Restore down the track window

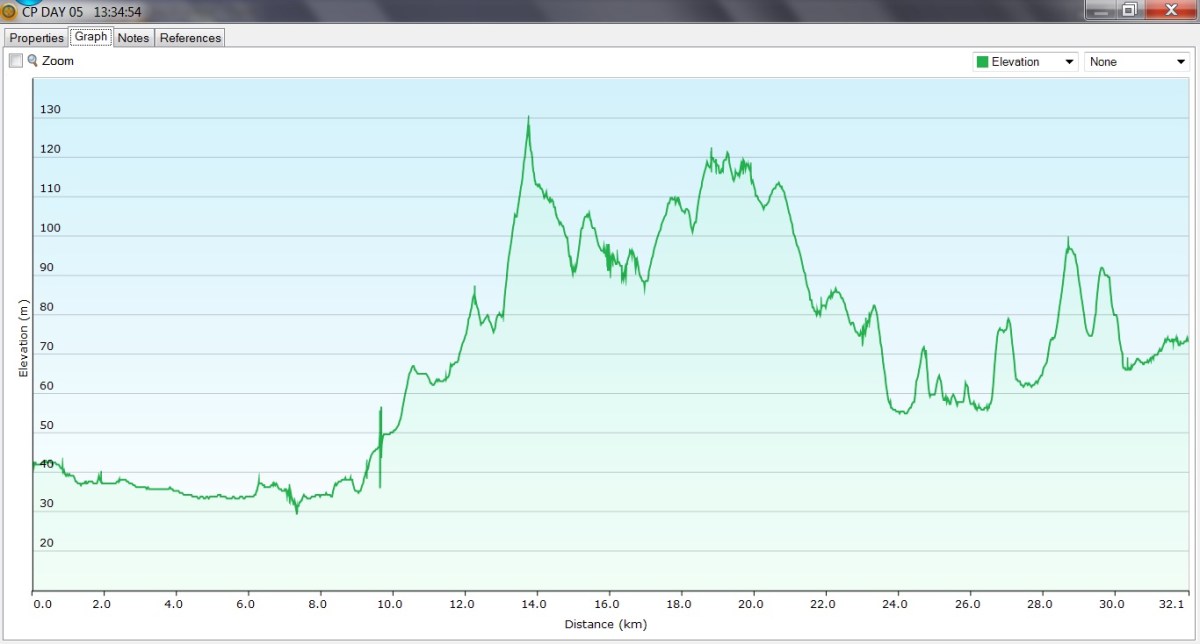(1129, 10)
